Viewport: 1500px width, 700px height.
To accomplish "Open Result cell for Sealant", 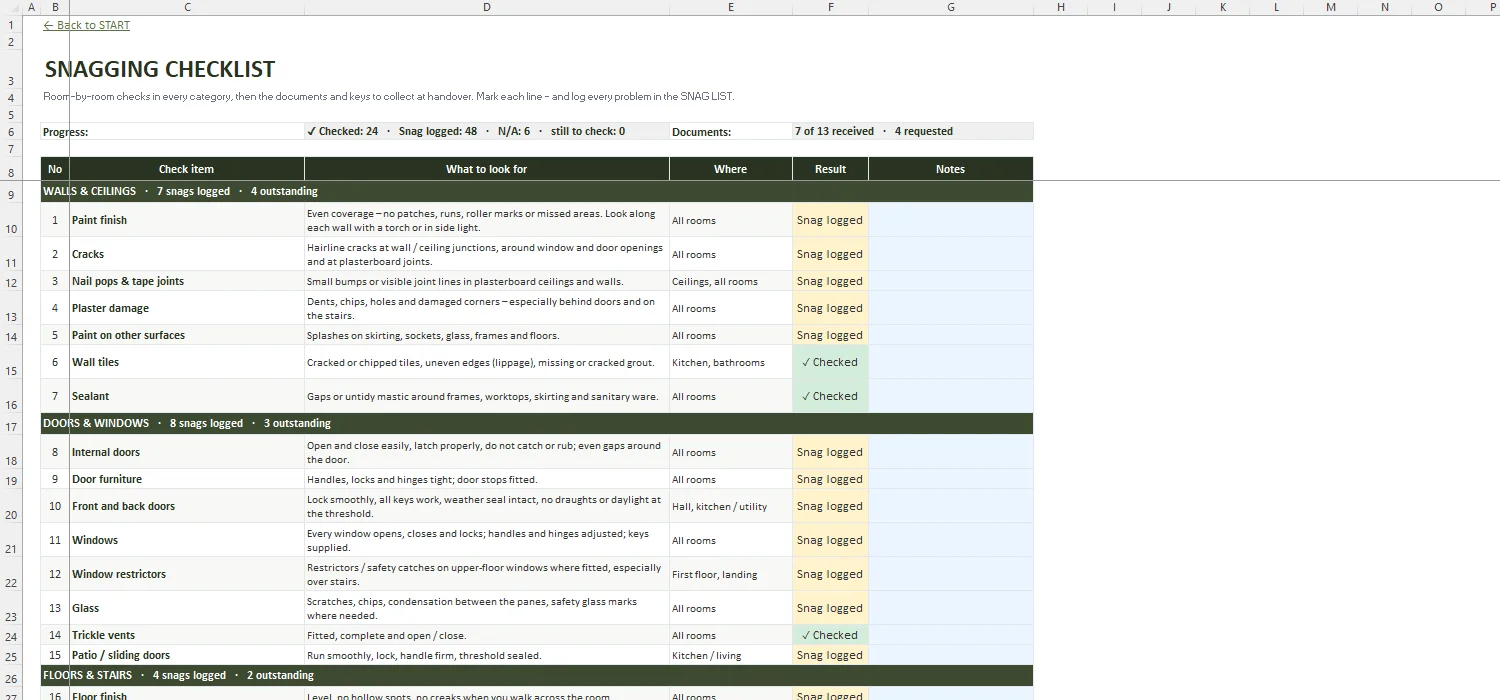I will coord(830,396).
